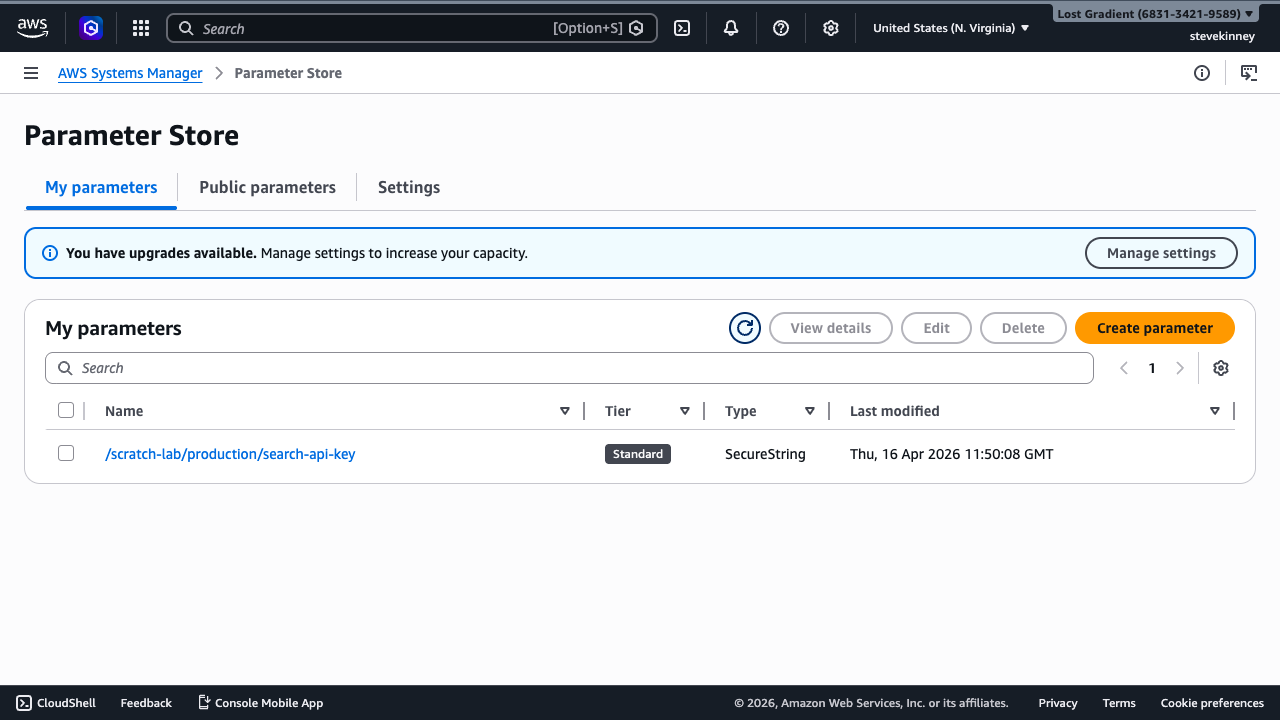Screen dimensions: 1280x720
Task: Go to the next page arrow
Action: click(x=1180, y=368)
